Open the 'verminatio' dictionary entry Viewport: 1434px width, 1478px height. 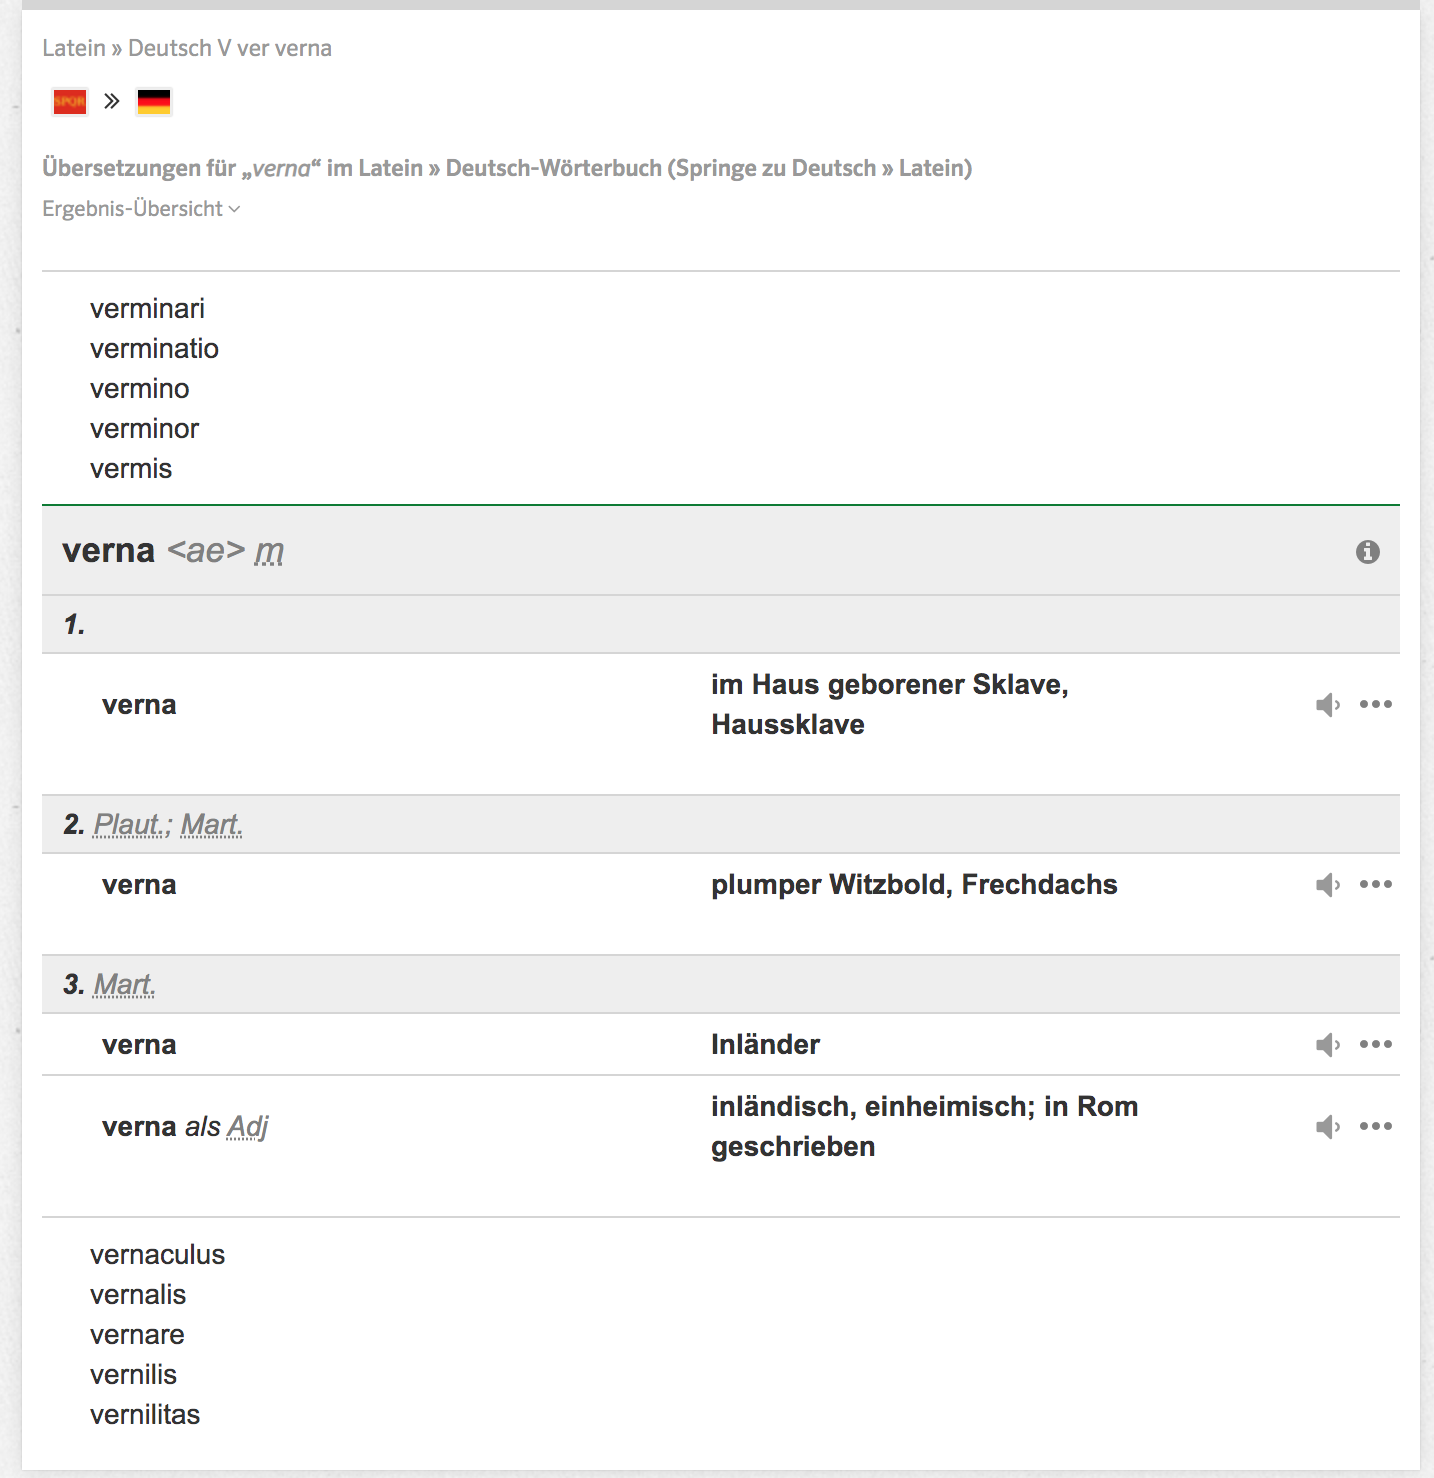(154, 349)
